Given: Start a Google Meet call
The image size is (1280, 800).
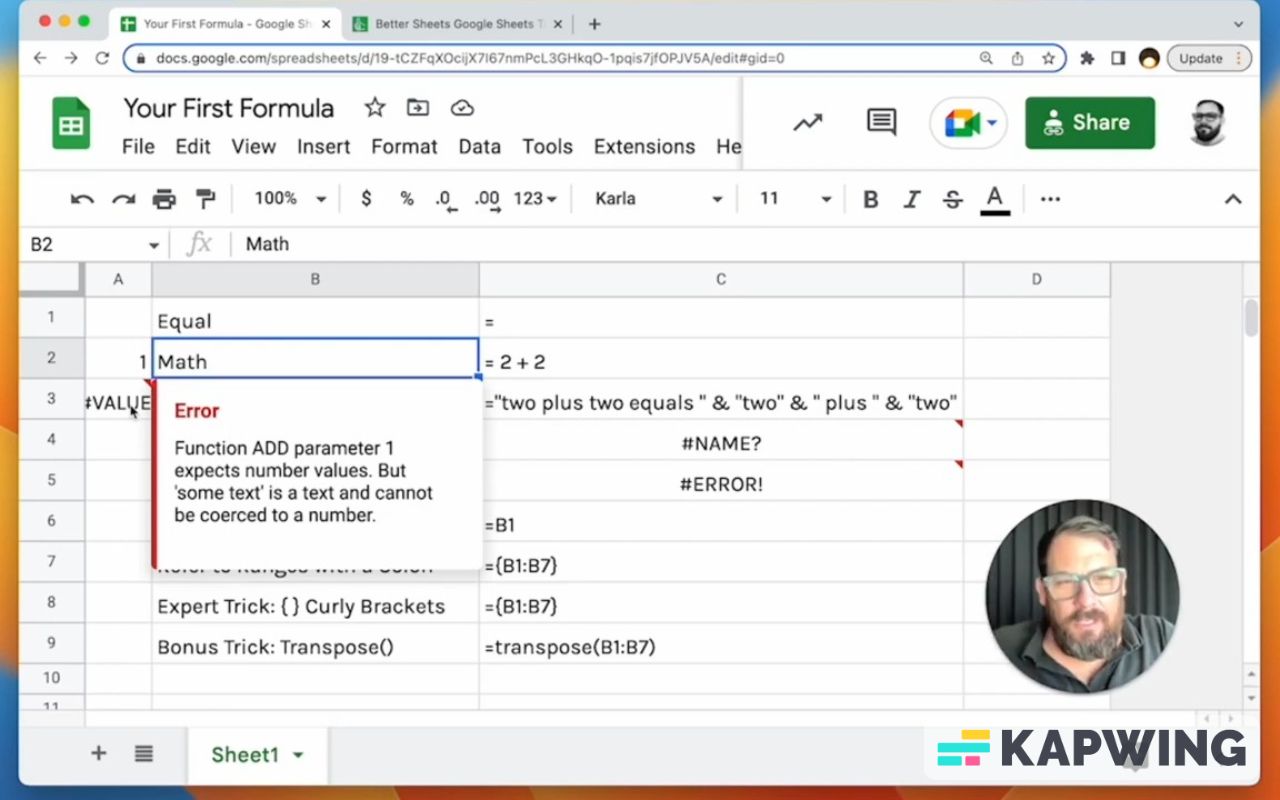Looking at the screenshot, I should point(961,123).
